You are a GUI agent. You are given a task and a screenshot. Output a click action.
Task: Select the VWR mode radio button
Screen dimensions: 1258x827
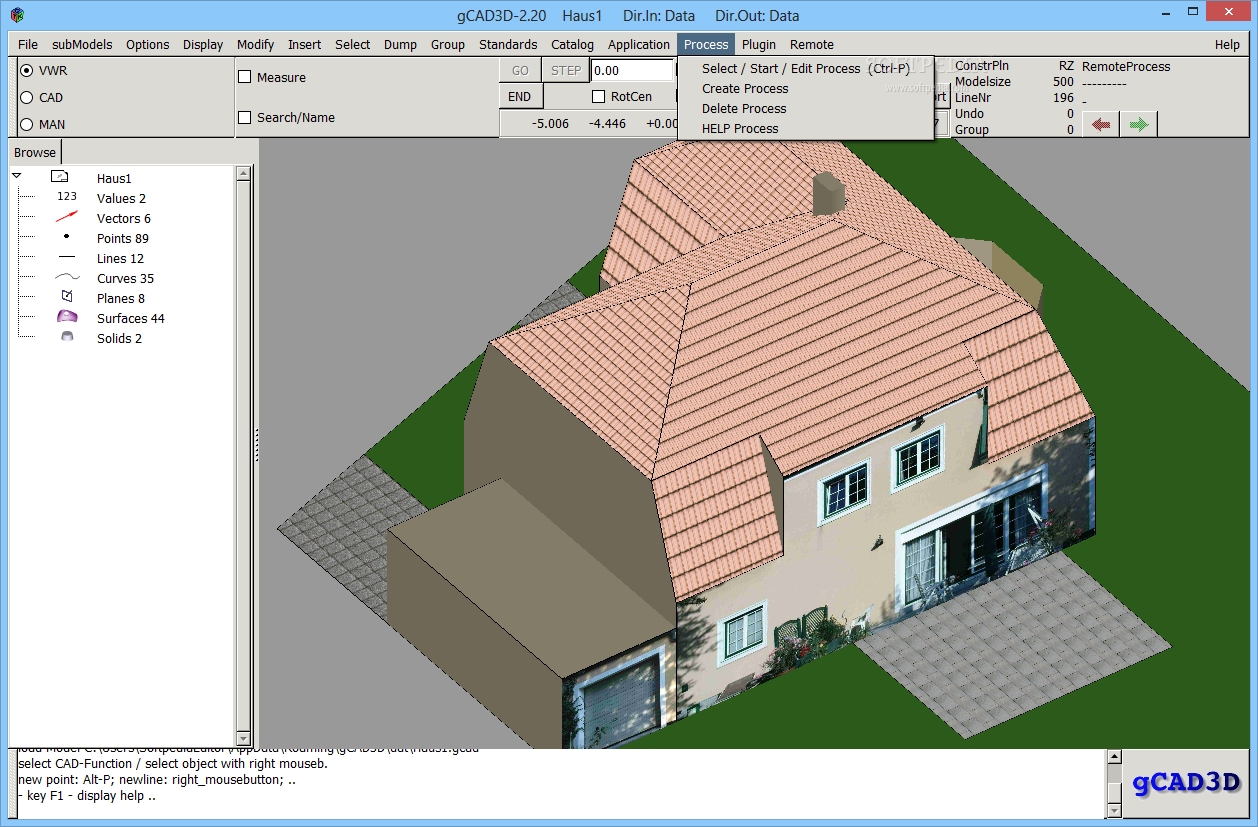27,71
